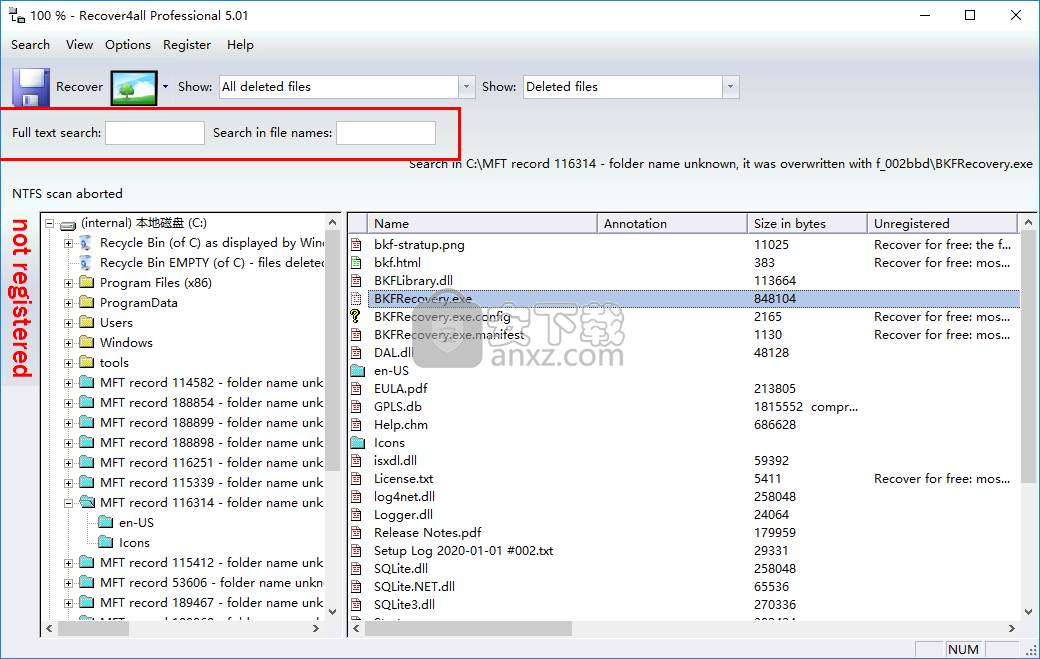Screen dimensions: 1040x659
Task: Select the Setup Log 2020-01-01 #002.txt file
Action: pos(463,550)
